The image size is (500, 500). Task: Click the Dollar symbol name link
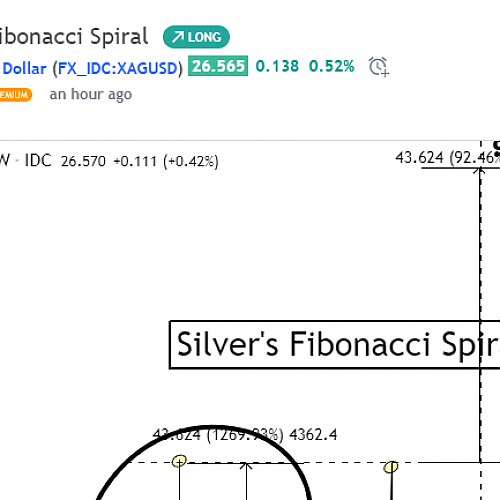coord(23,69)
